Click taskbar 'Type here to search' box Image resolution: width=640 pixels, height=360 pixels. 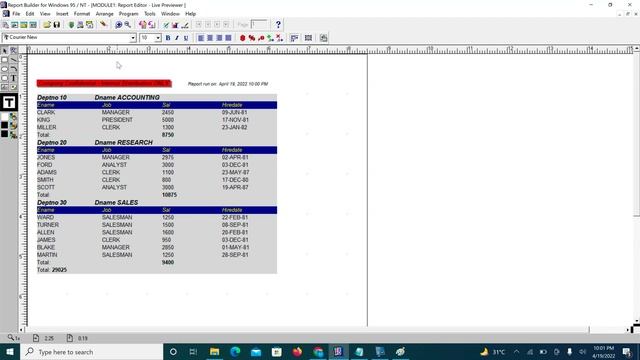pos(91,352)
